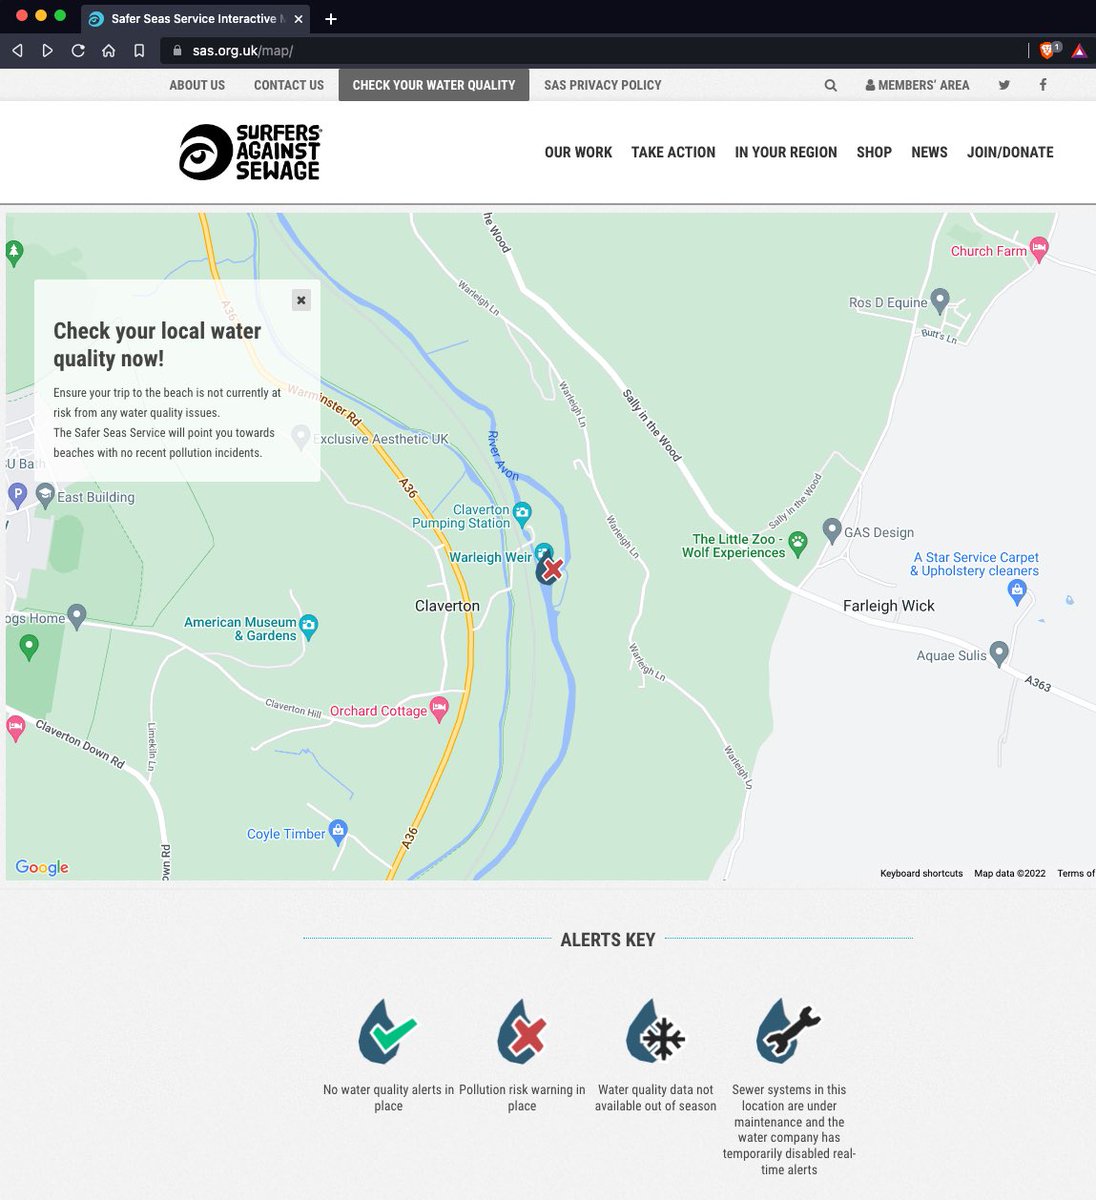The width and height of the screenshot is (1096, 1200).
Task: Open SAS Privacy Policy link
Action: click(603, 85)
